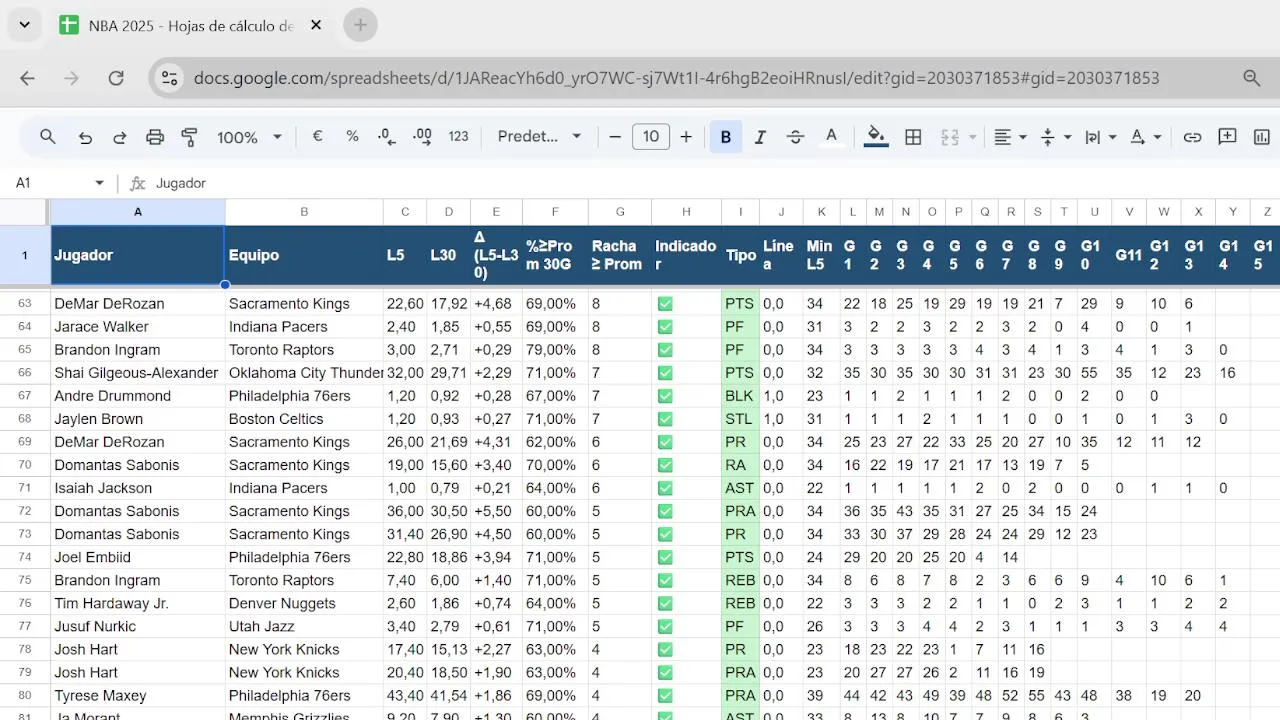Select the Oklahoma City Thunder cell

[x=304, y=373]
